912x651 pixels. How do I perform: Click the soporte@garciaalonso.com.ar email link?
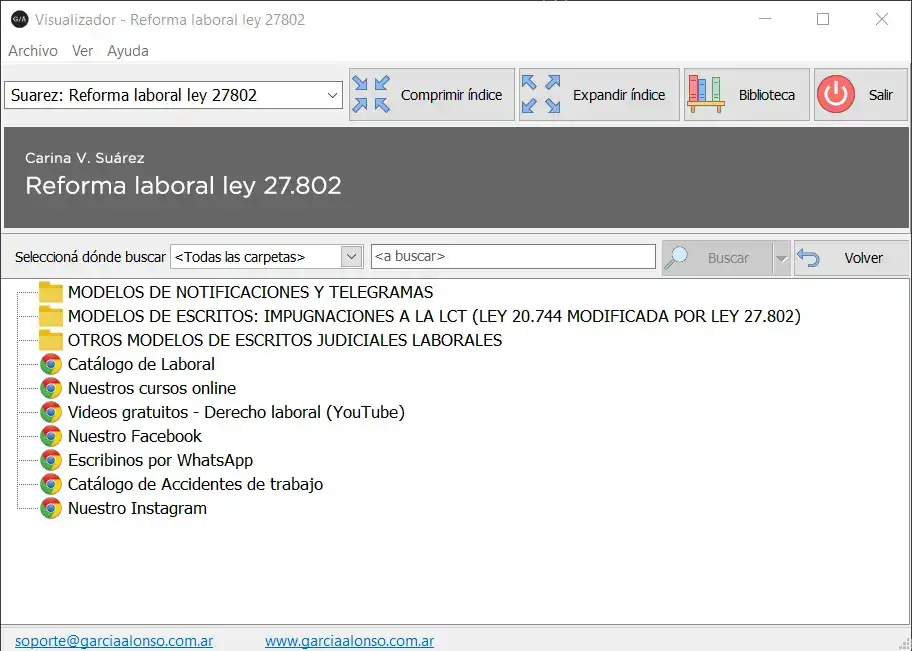pos(114,641)
